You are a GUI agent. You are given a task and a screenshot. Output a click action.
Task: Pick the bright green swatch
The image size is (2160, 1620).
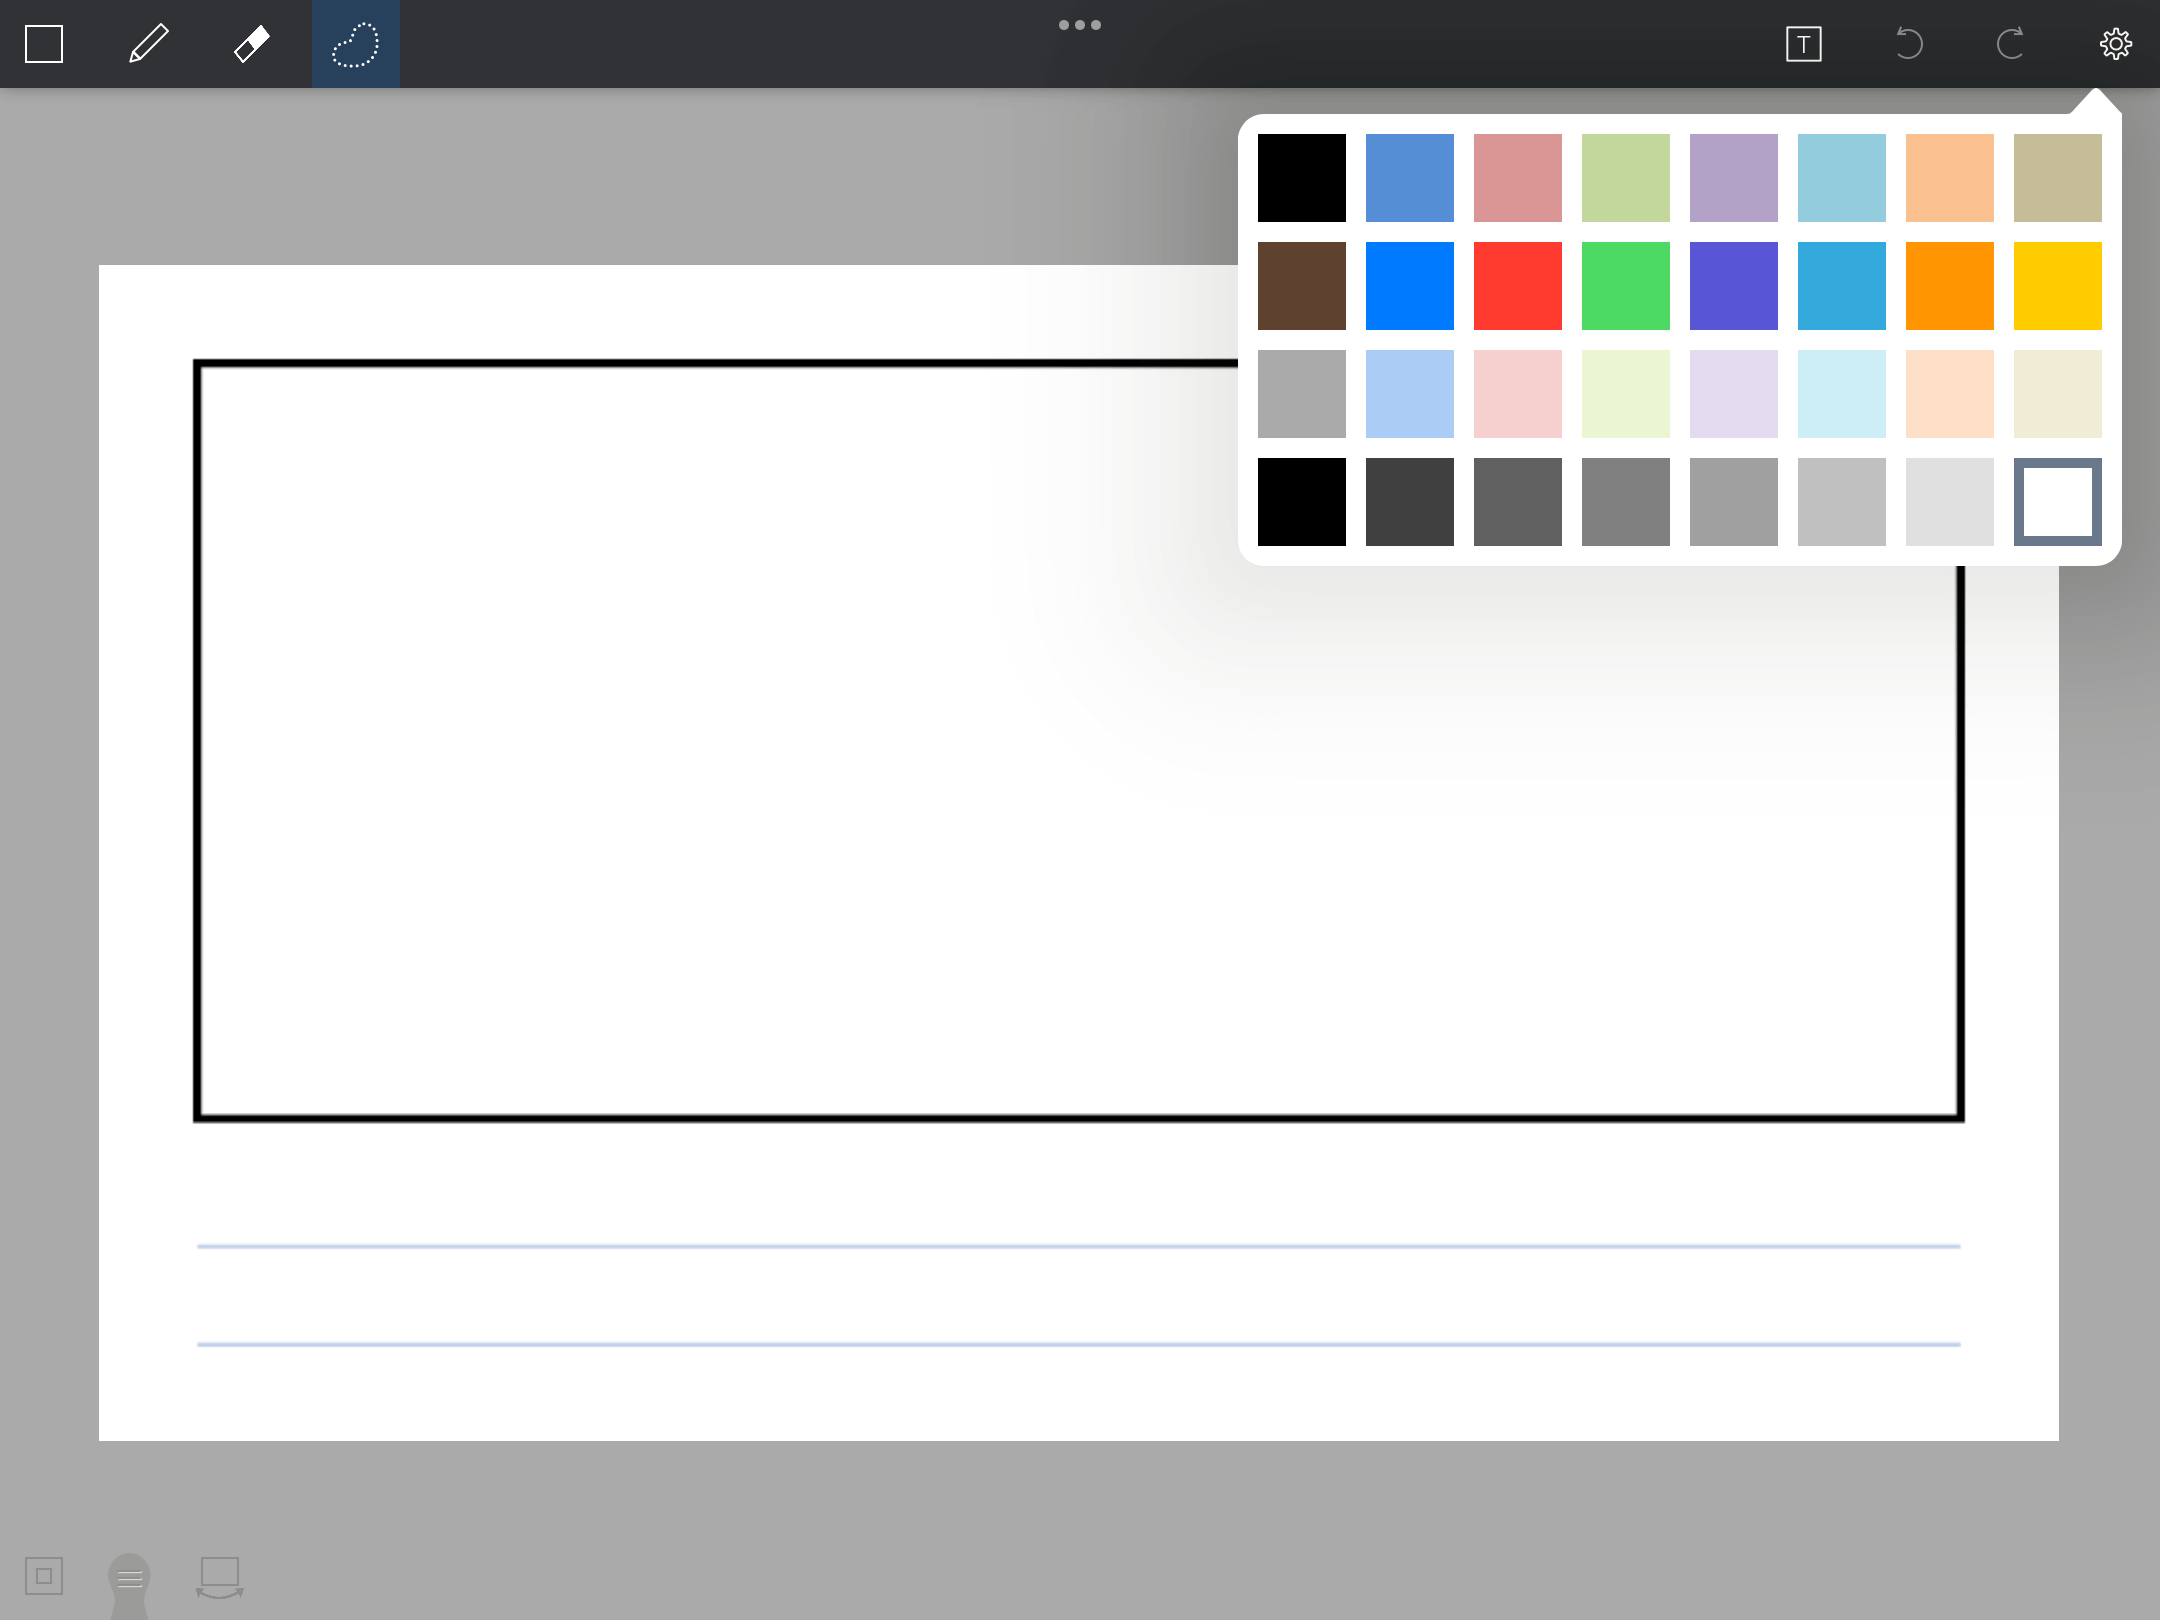click(1626, 286)
